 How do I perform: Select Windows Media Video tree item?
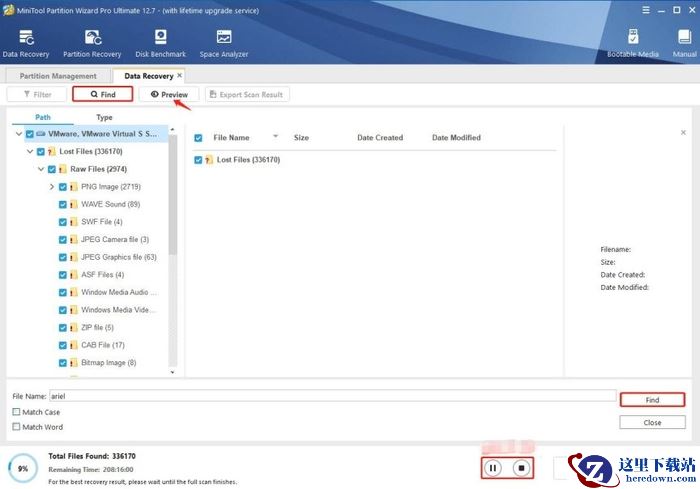(x=119, y=309)
